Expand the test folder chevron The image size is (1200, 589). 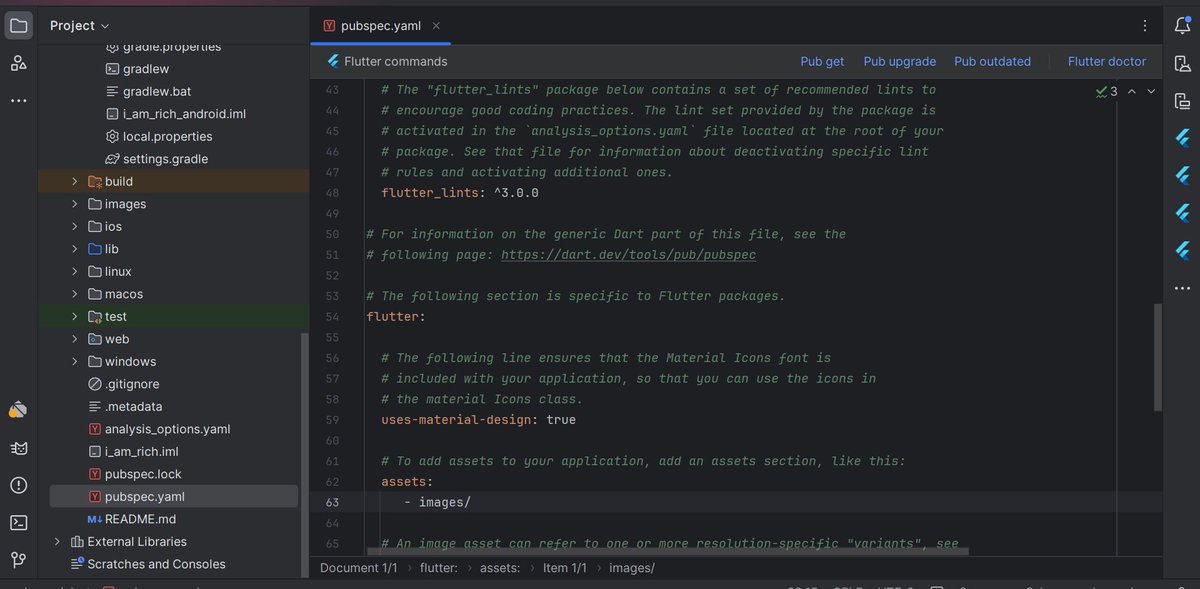pos(75,317)
